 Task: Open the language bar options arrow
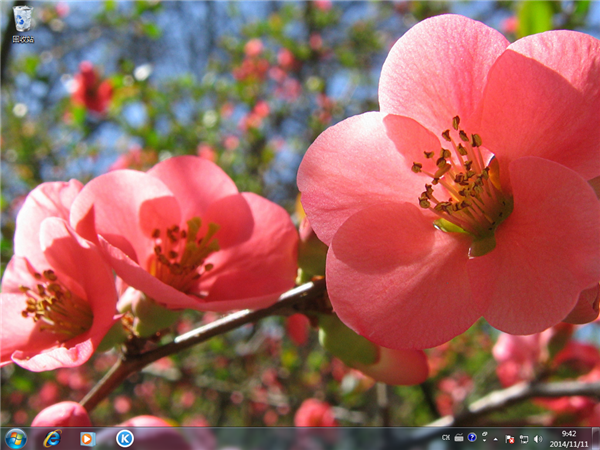point(483,442)
